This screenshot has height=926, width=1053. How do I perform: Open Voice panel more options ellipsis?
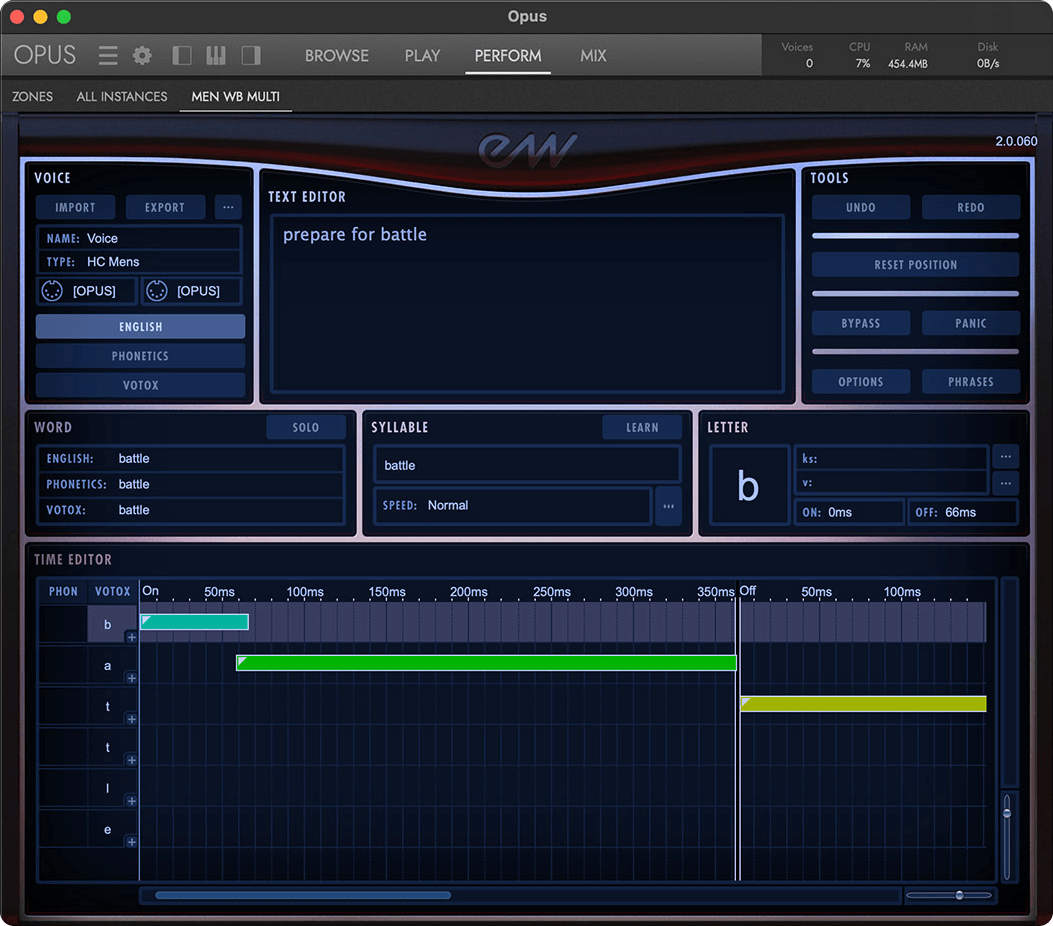(228, 207)
